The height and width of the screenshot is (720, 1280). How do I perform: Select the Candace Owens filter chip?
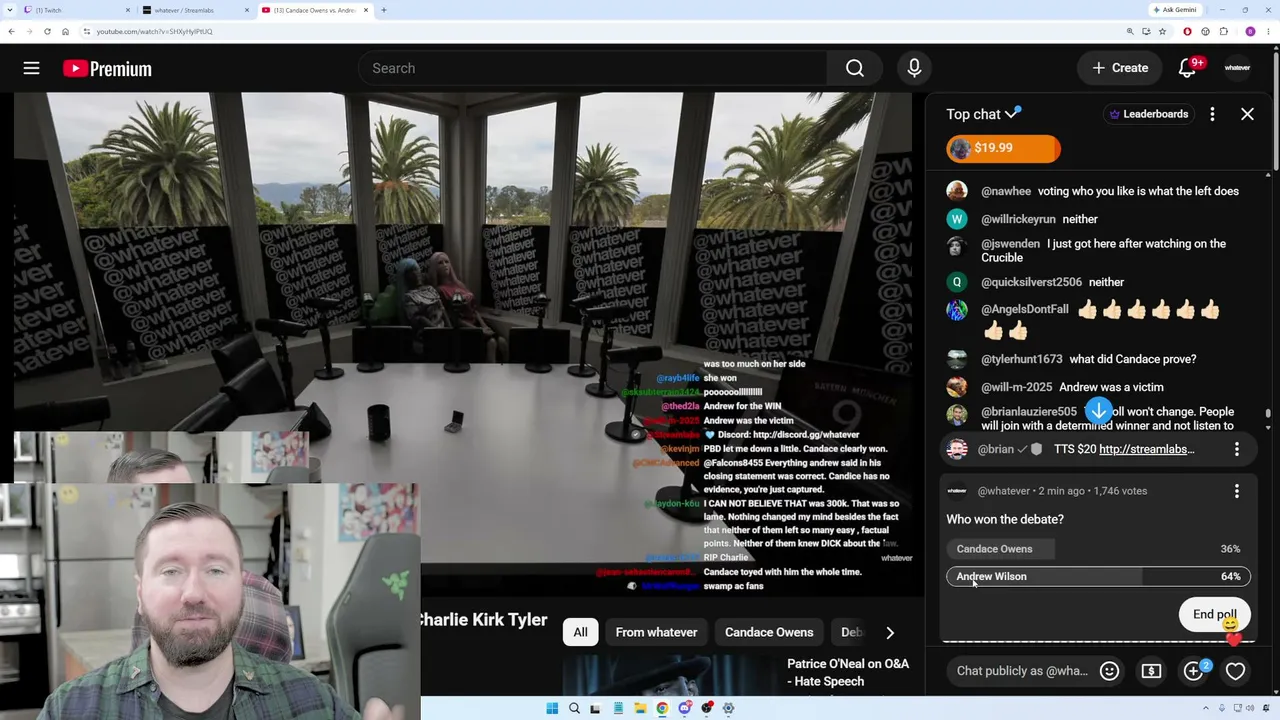tap(769, 632)
